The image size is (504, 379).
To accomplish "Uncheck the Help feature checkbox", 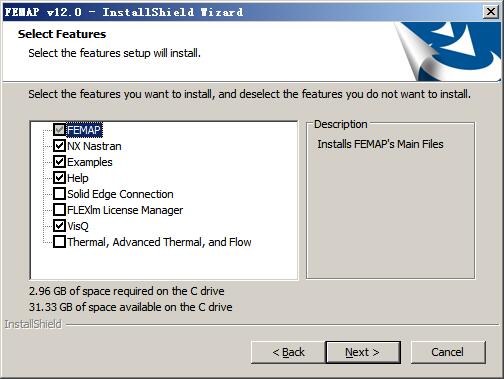I will pos(59,177).
